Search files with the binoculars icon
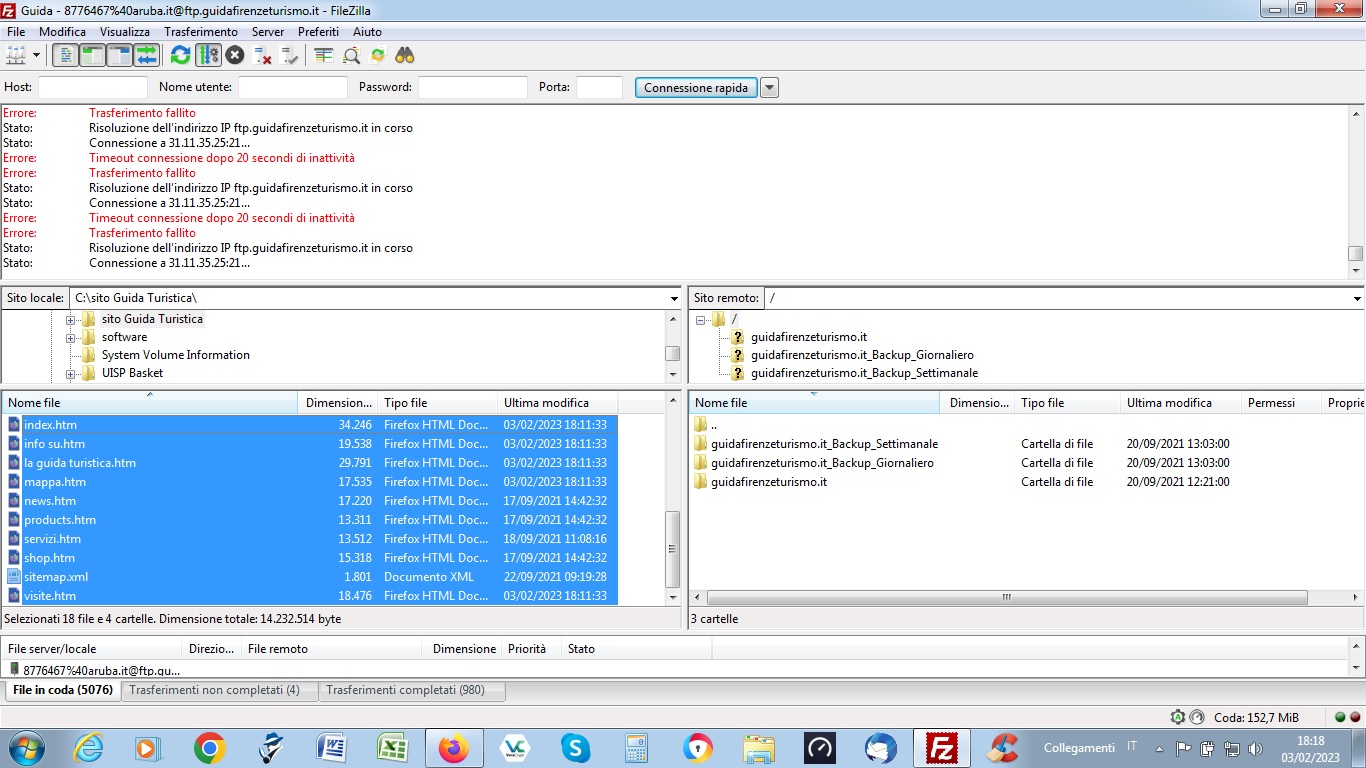Screen dimensions: 1366x768 tap(405, 55)
